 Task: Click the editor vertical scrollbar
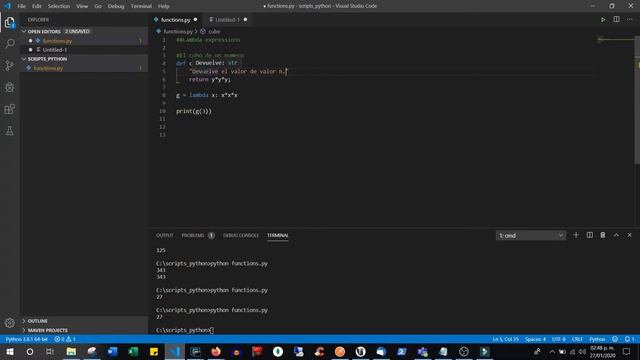[x=637, y=100]
